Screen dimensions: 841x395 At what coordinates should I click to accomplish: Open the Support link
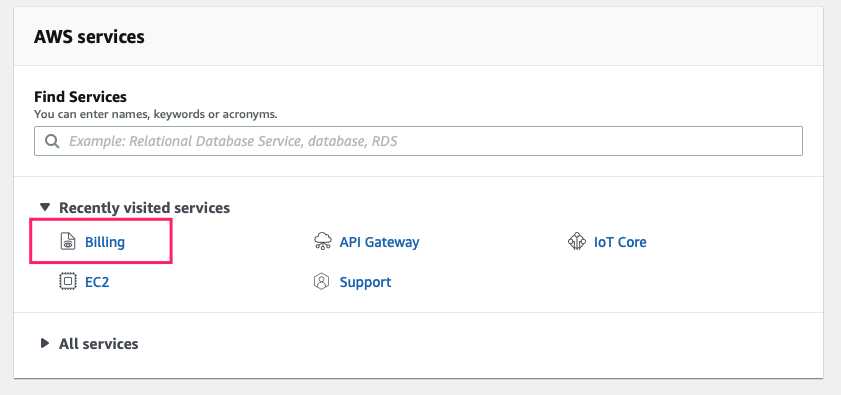[365, 282]
